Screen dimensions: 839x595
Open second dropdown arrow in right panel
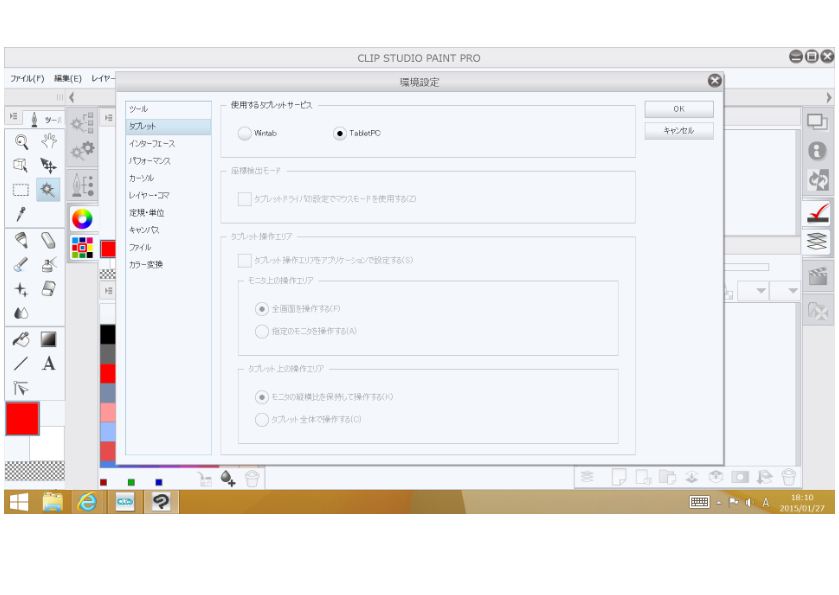pyautogui.click(x=793, y=291)
